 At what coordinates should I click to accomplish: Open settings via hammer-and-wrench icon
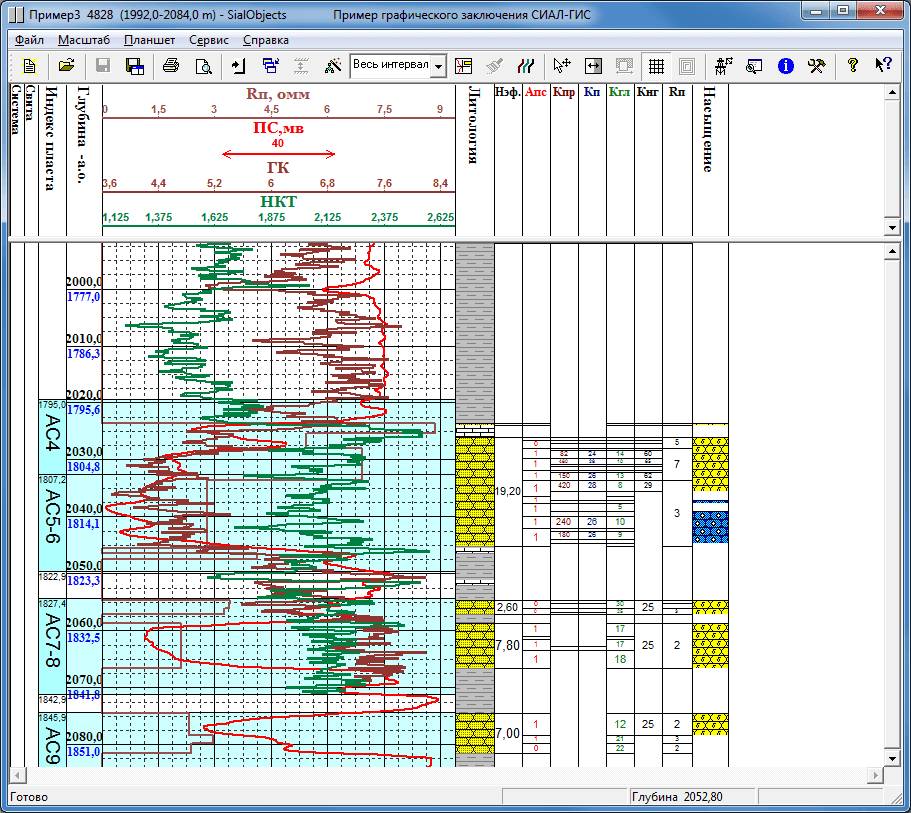click(817, 66)
